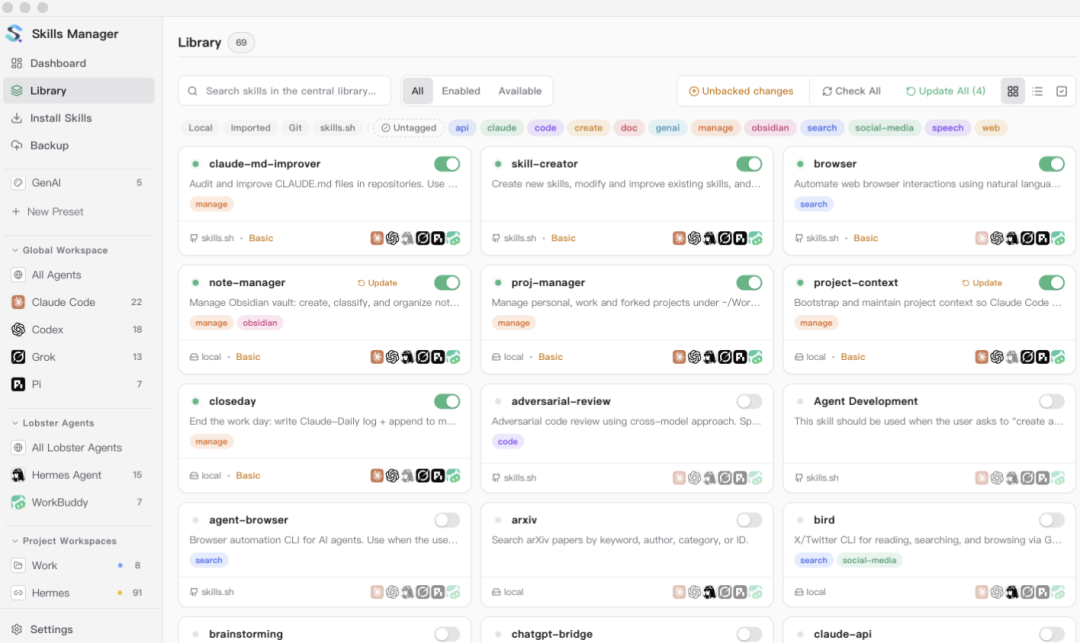Click Update link on note-manager card

tap(377, 283)
